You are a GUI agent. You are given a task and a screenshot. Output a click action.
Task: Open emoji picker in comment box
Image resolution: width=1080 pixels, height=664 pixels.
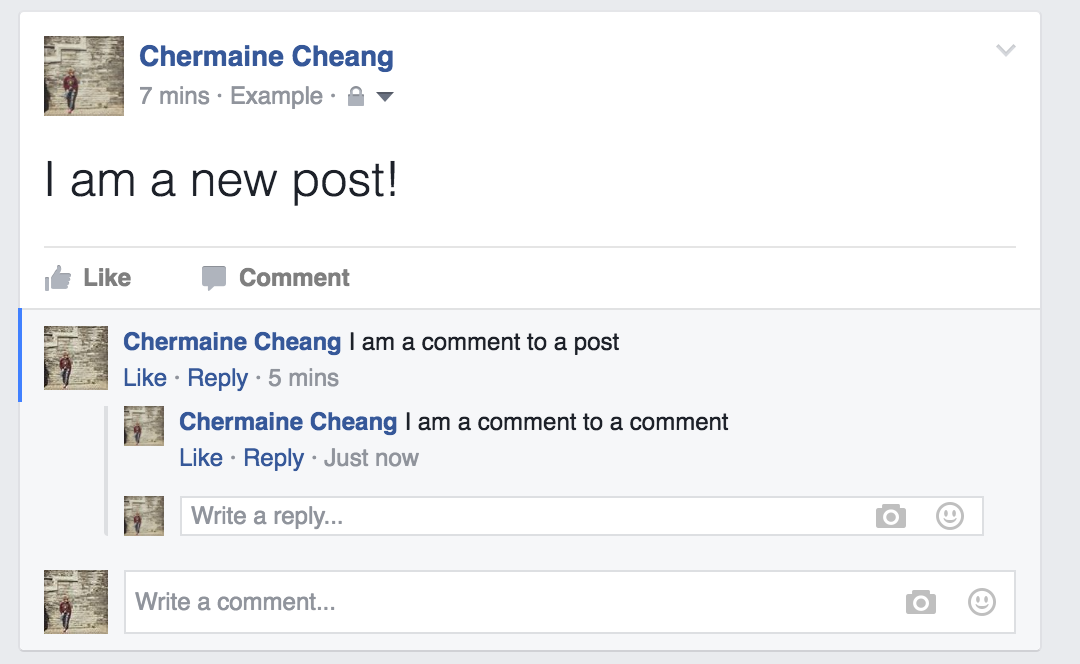click(x=982, y=602)
